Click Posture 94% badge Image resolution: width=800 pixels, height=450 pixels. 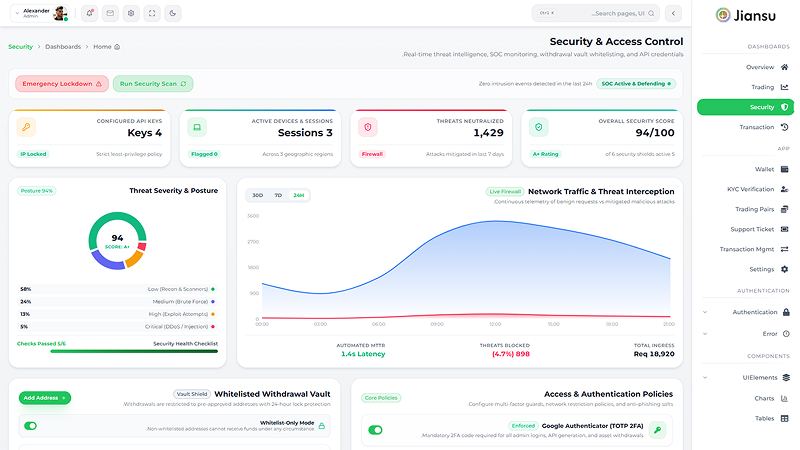click(37, 191)
